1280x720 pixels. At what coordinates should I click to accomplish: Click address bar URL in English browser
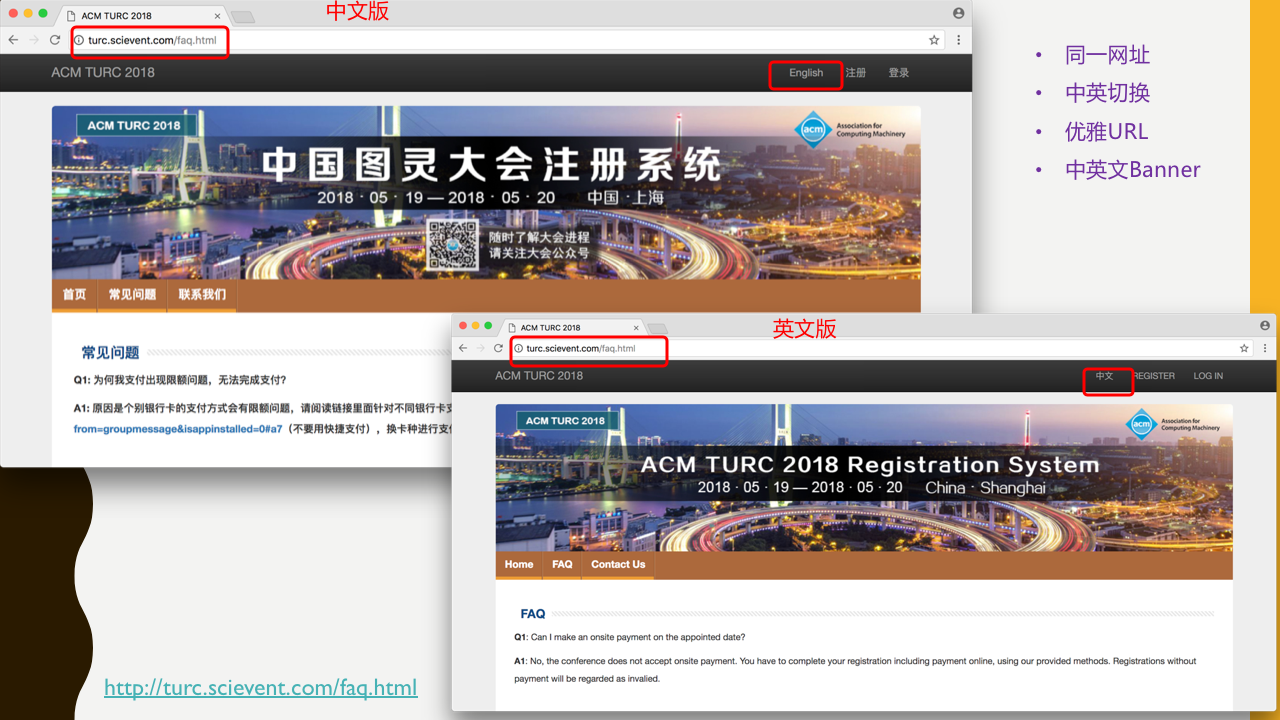click(581, 348)
